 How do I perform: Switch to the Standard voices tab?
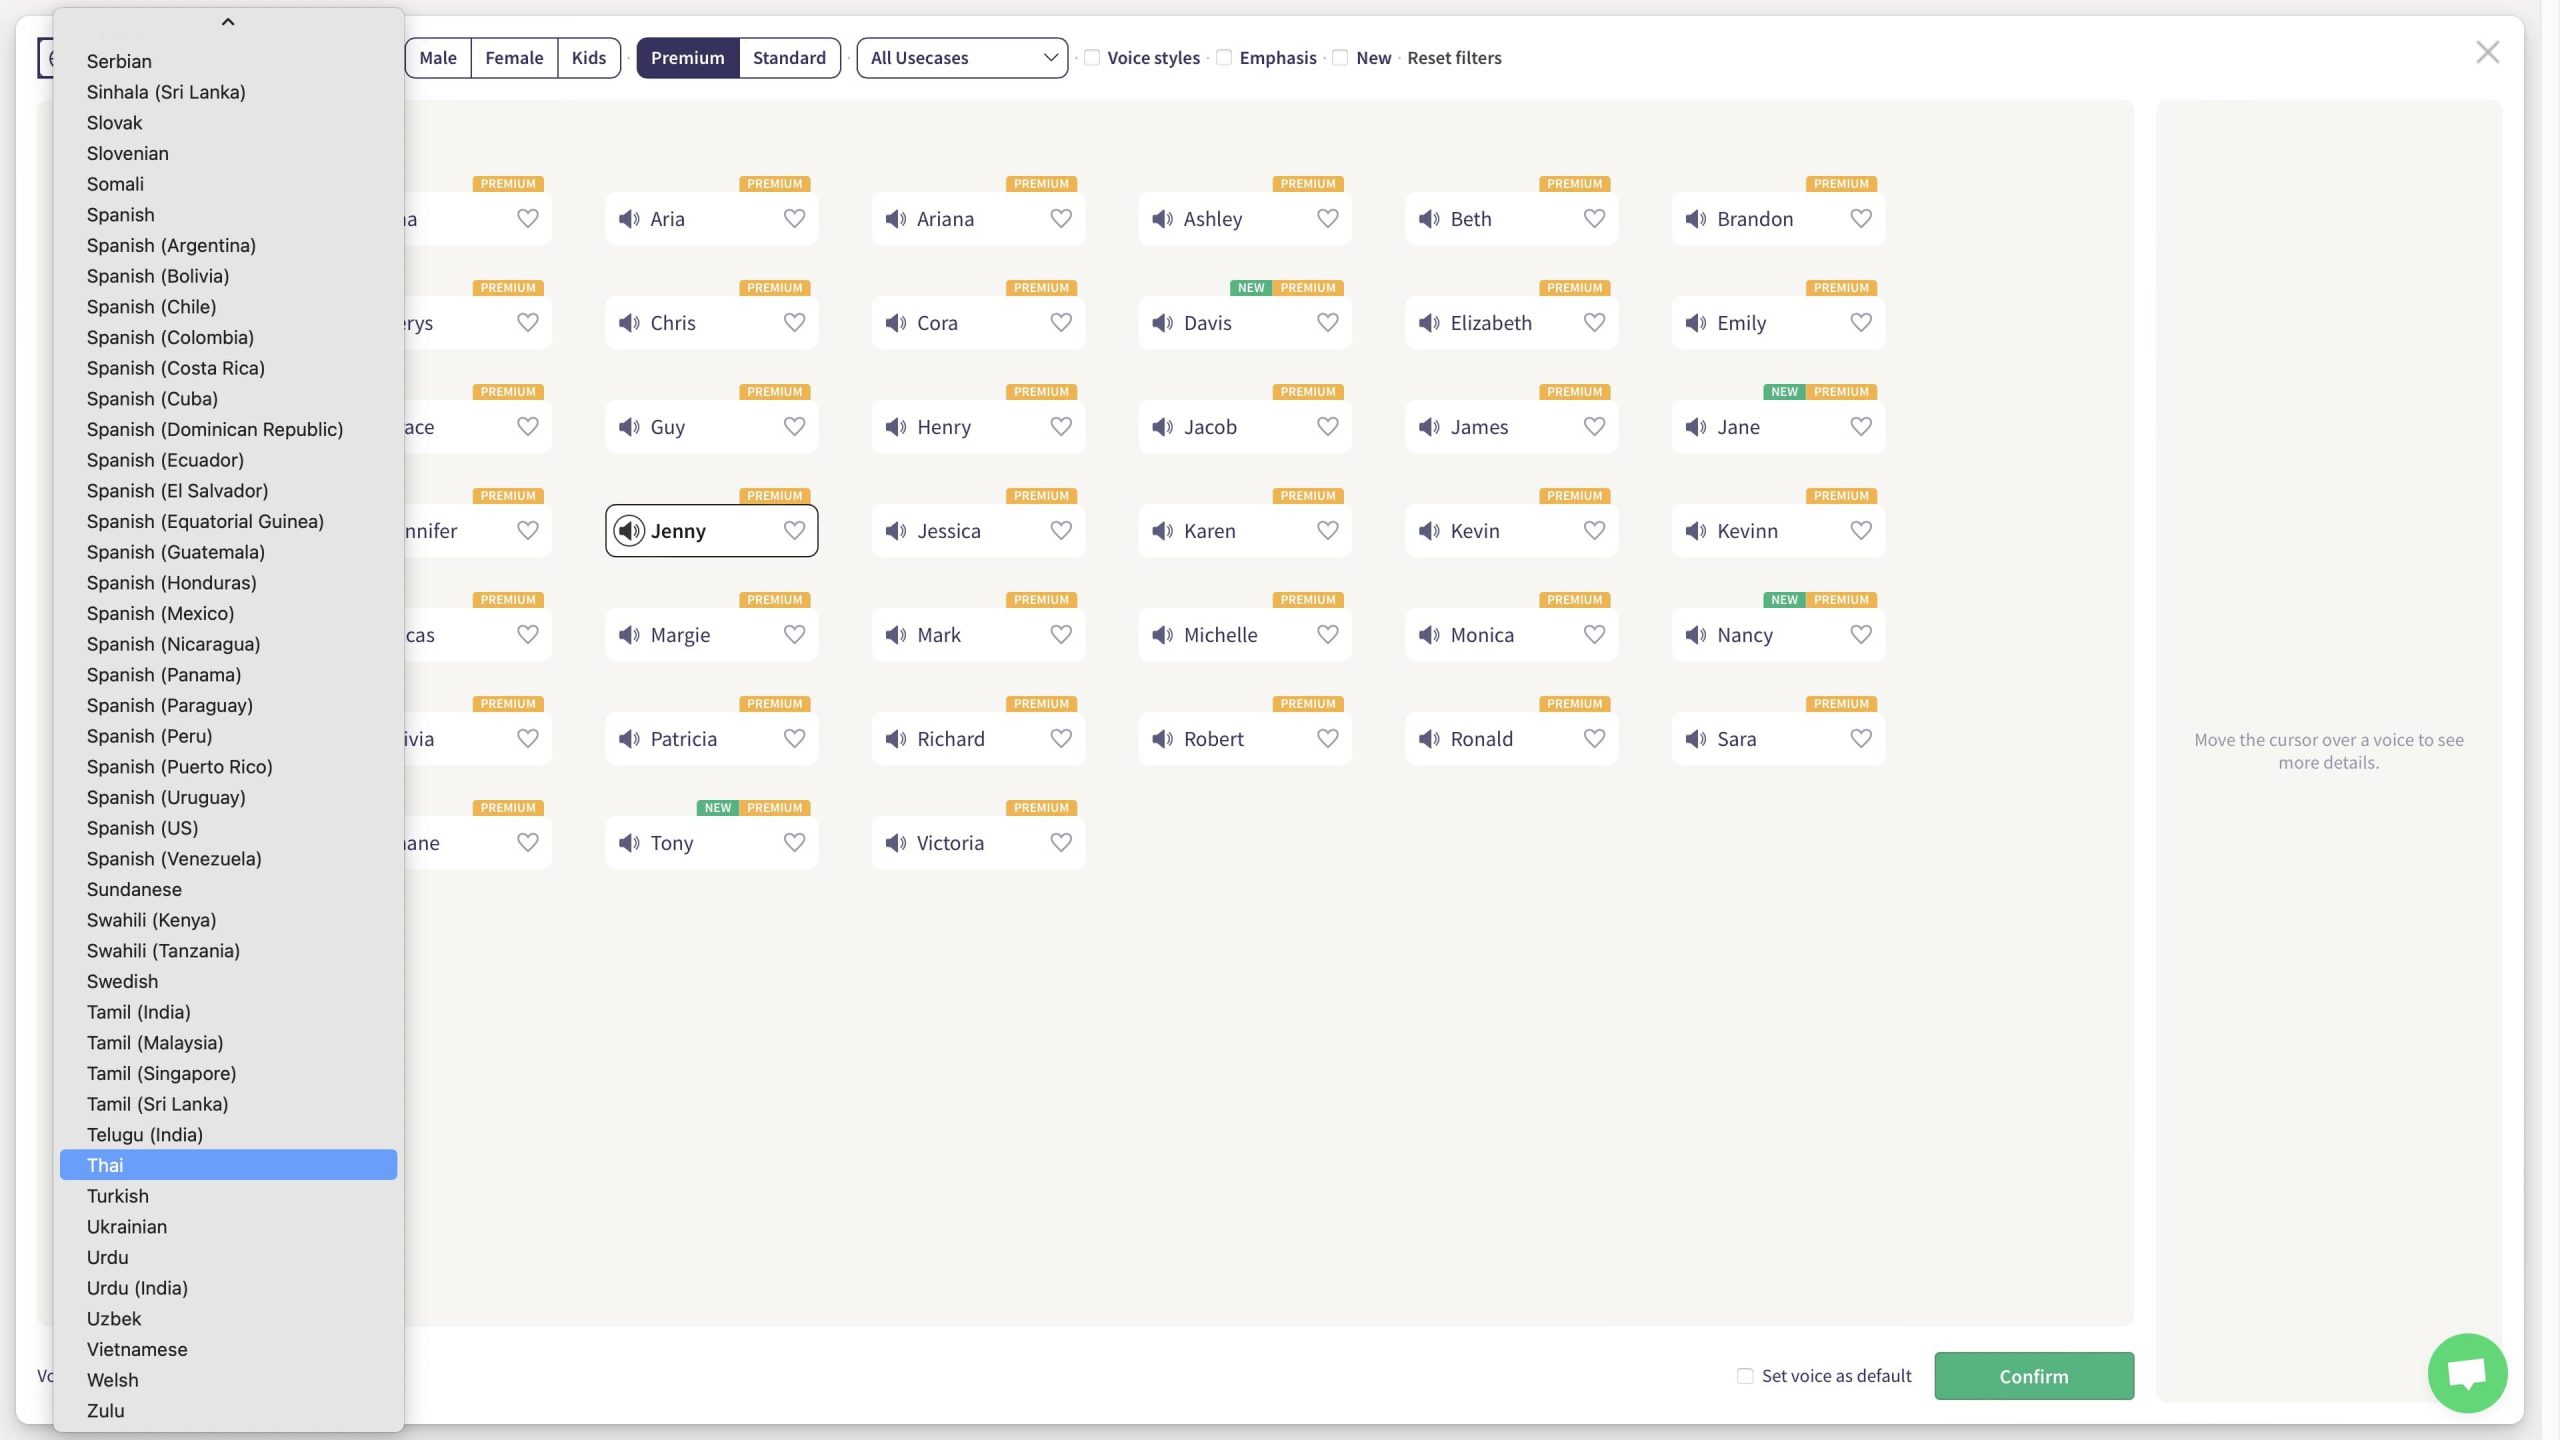[x=789, y=58]
